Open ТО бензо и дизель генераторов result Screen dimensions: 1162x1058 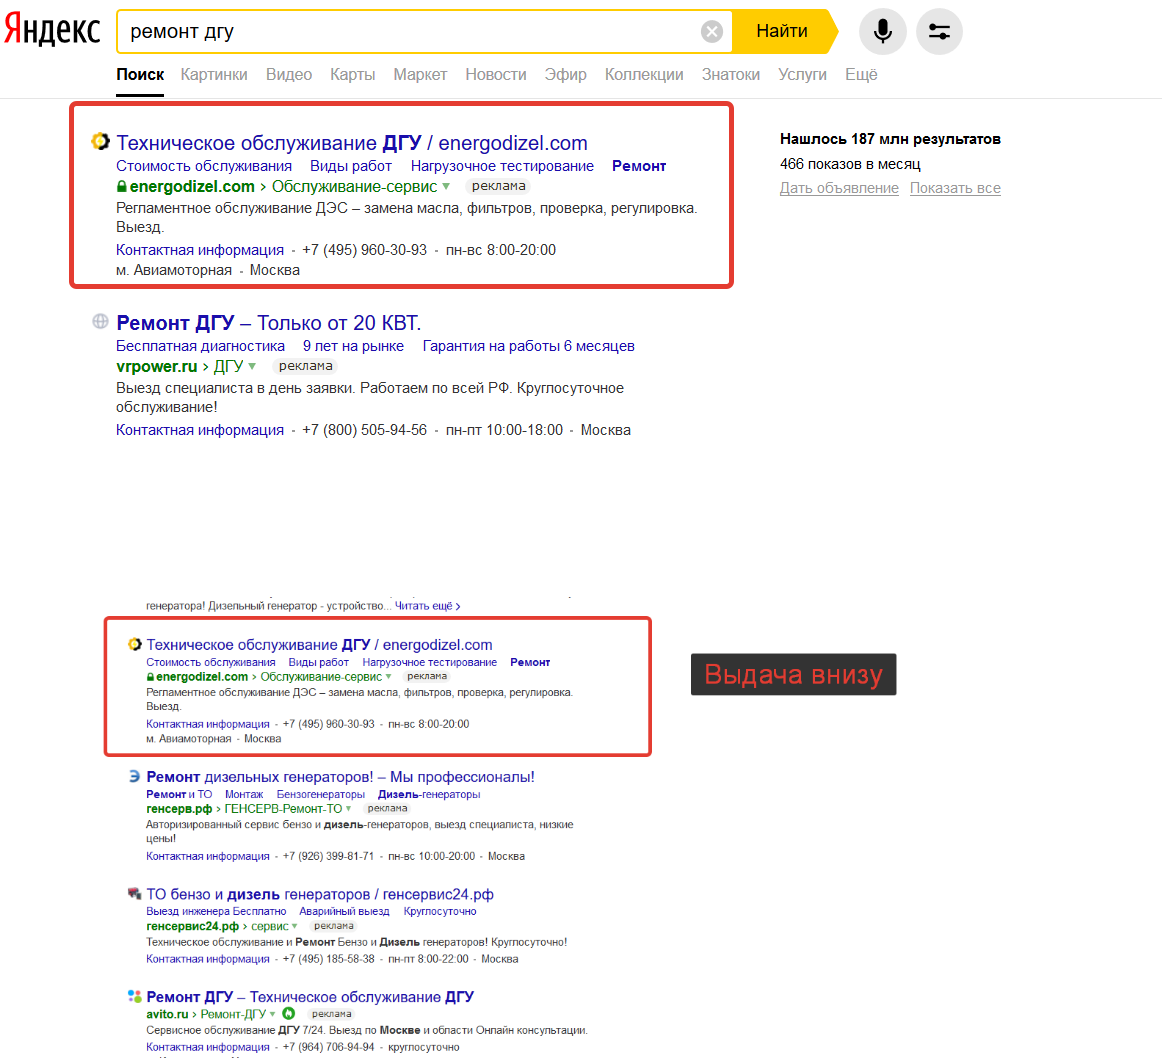point(320,894)
